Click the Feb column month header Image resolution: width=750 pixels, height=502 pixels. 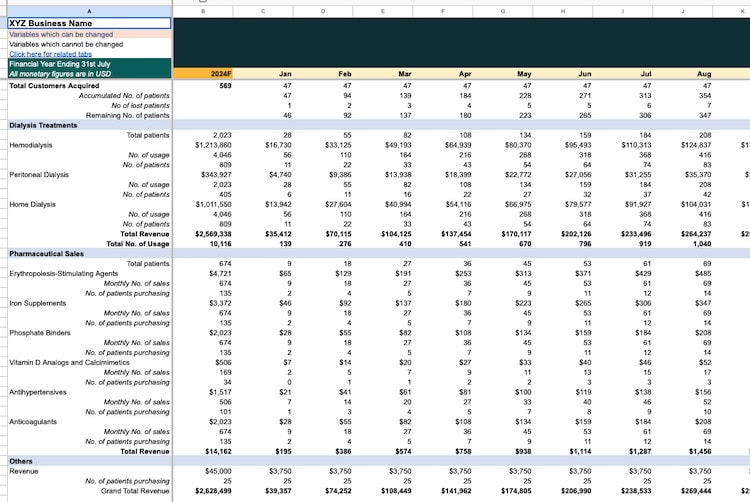(x=345, y=74)
